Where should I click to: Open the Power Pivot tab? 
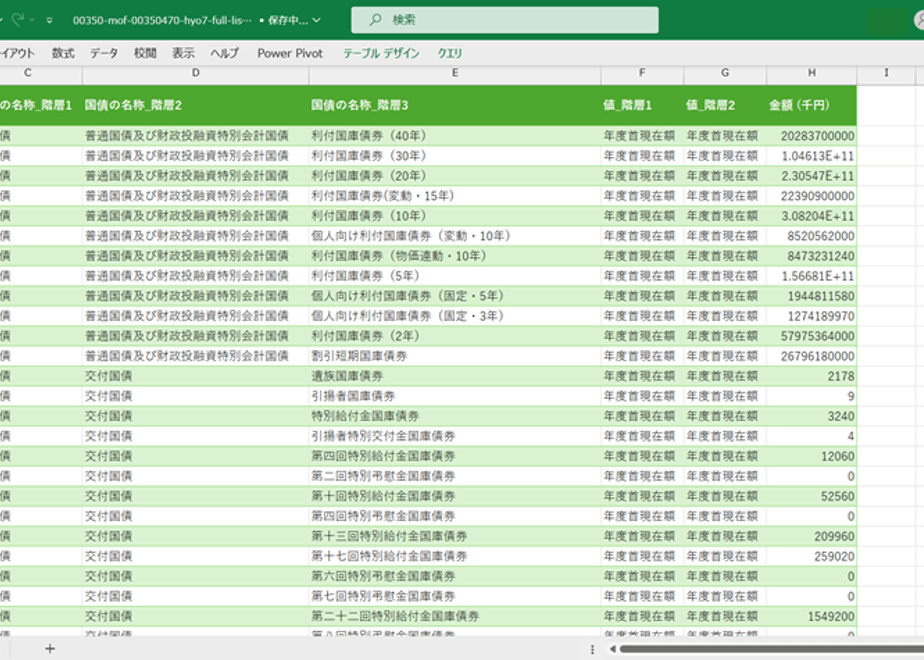click(x=290, y=53)
